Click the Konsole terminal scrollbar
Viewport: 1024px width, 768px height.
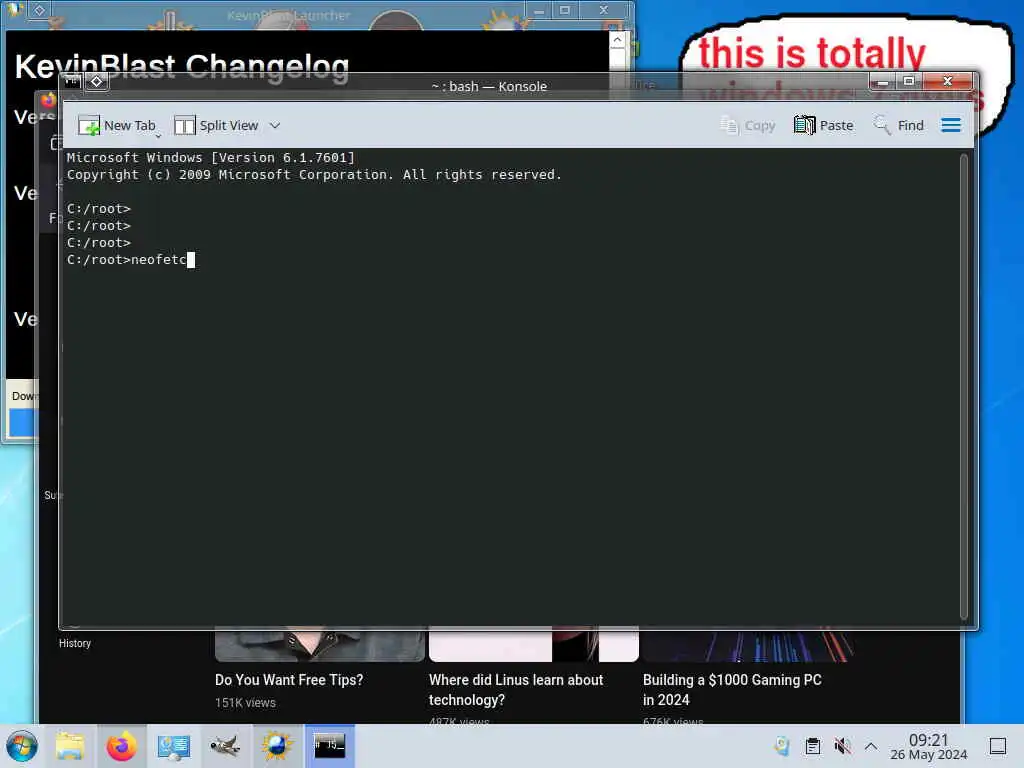pyautogui.click(x=963, y=385)
